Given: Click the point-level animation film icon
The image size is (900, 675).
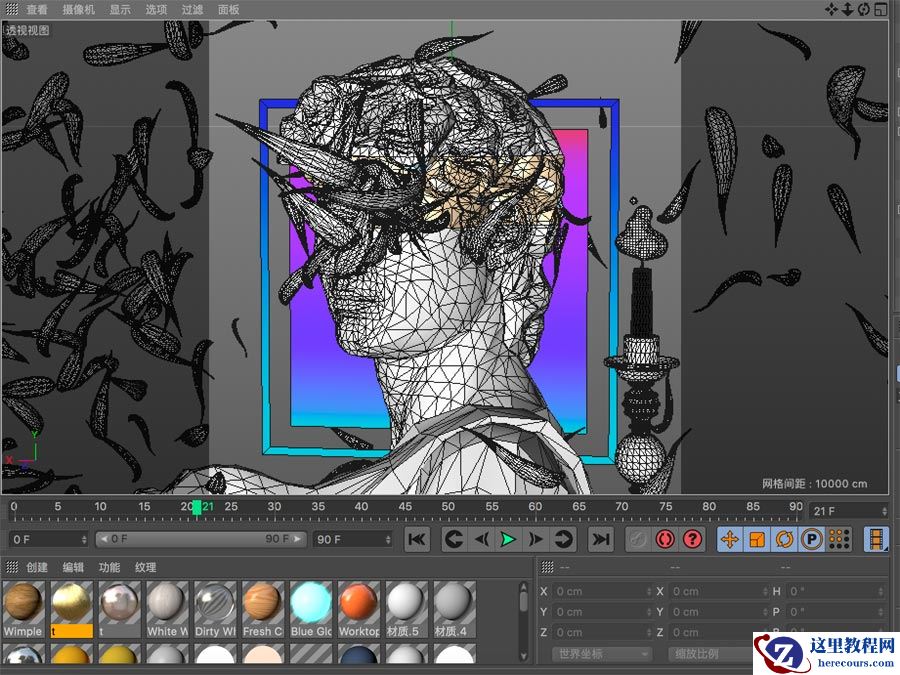Looking at the screenshot, I should pyautogui.click(x=877, y=540).
